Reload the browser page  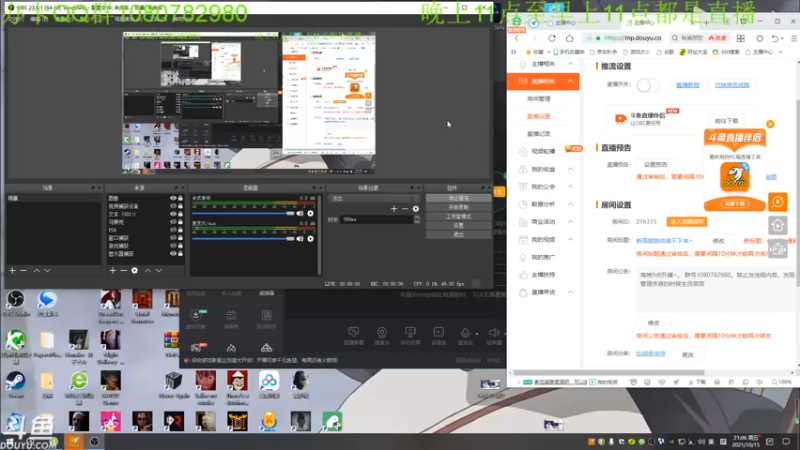tap(552, 38)
